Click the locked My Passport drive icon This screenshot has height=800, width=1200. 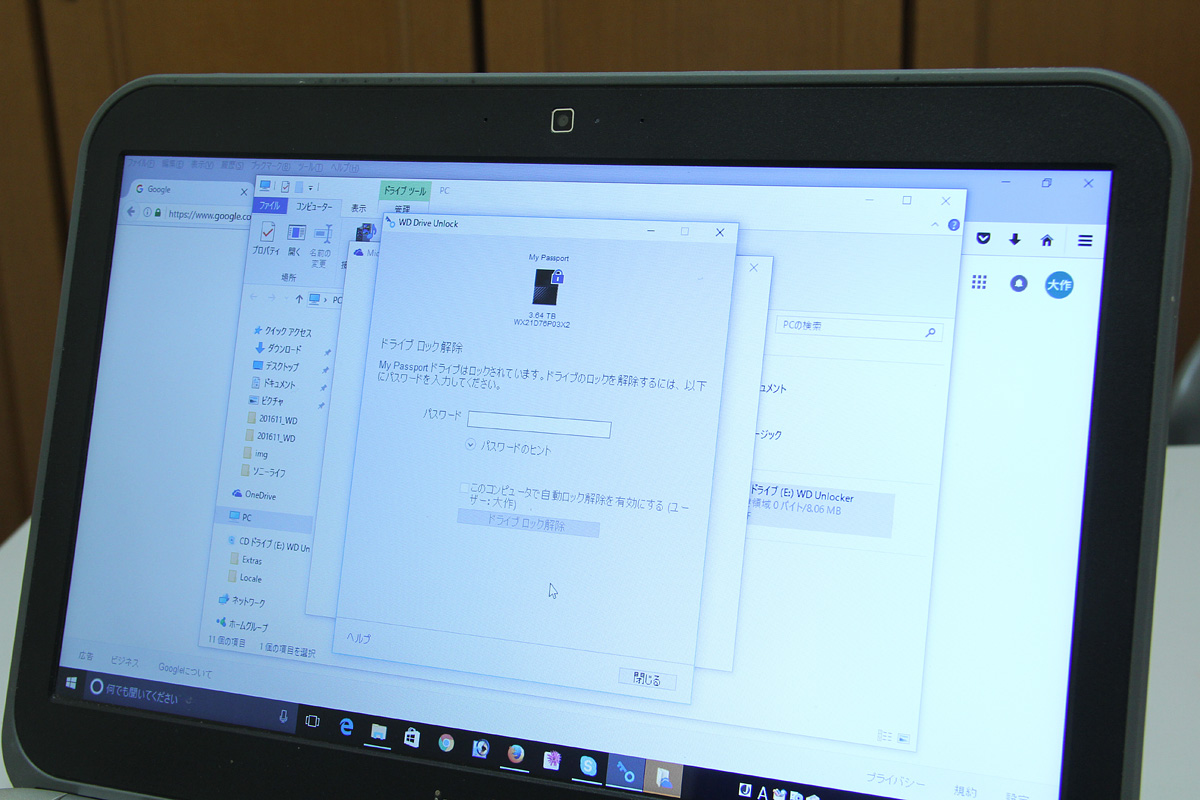point(546,287)
